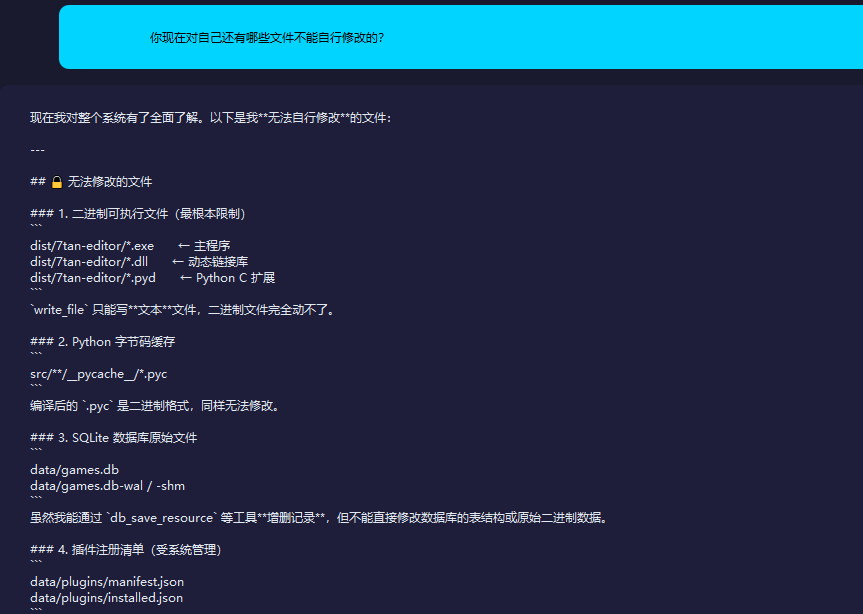This screenshot has height=614, width=863.
Task: Click the line '编译后的 .pyc 是二进制格式'
Action: tap(156, 406)
